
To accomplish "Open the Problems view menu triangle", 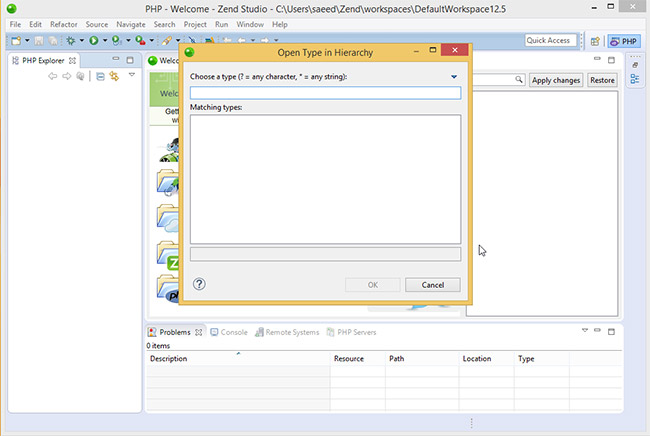I will (x=585, y=330).
